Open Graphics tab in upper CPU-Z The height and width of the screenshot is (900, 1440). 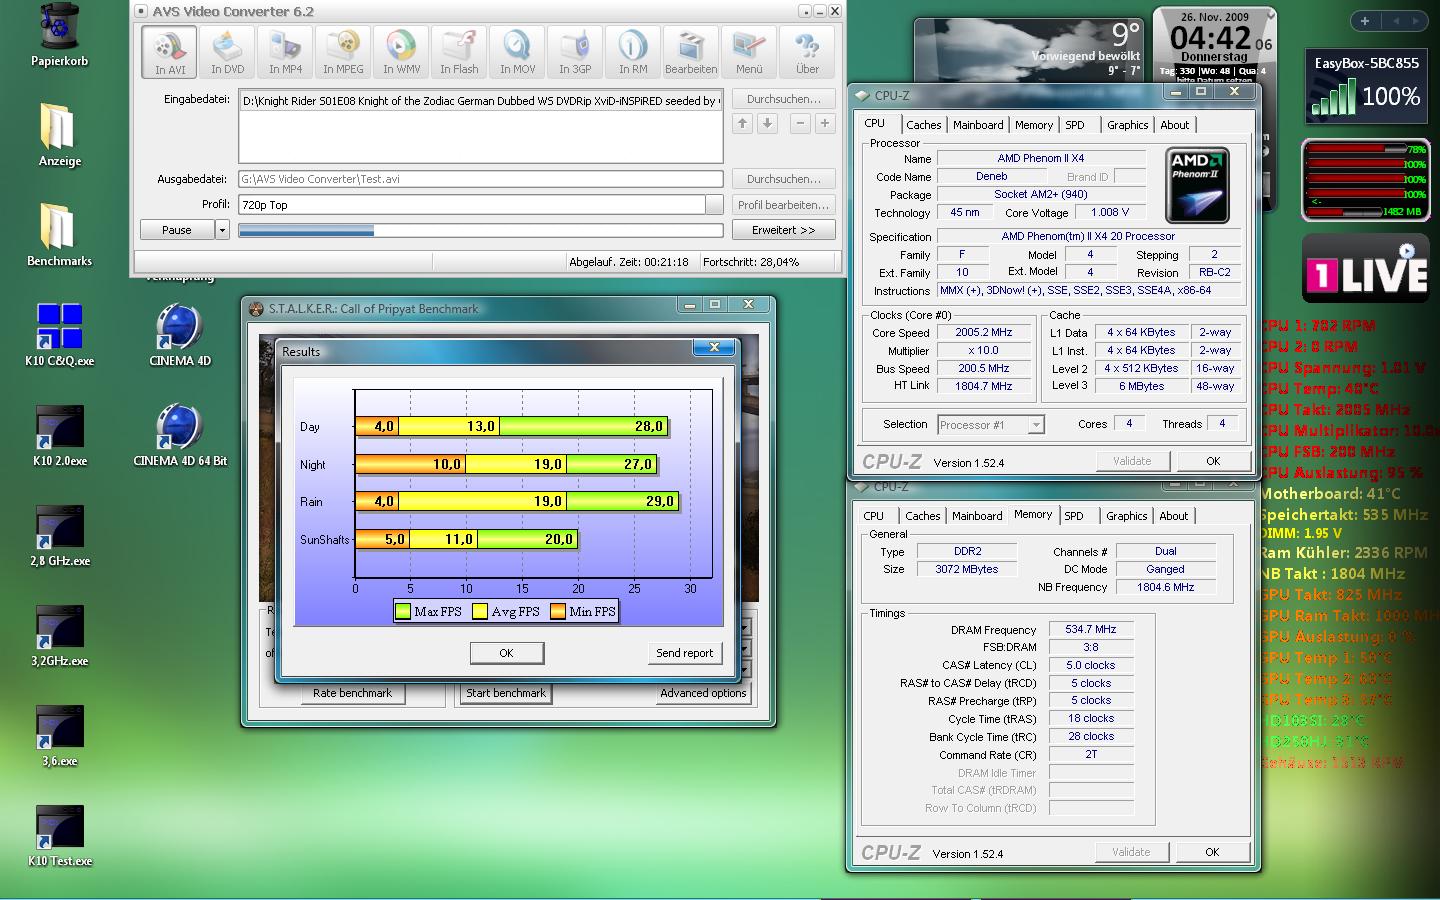1127,125
